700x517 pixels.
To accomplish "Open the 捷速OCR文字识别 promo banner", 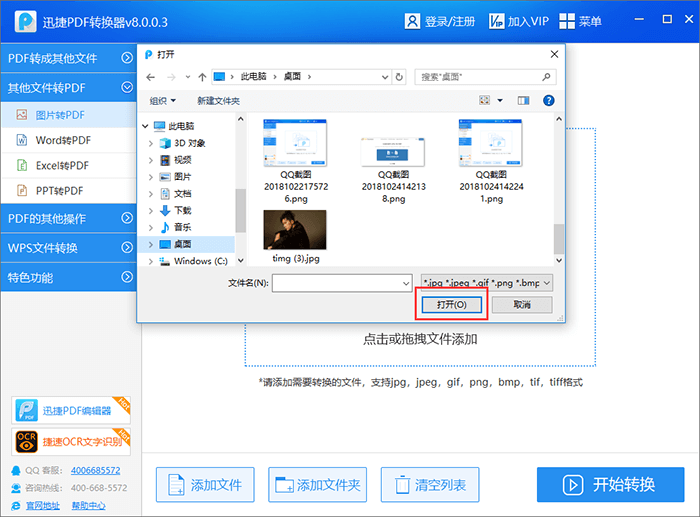I will [71, 442].
